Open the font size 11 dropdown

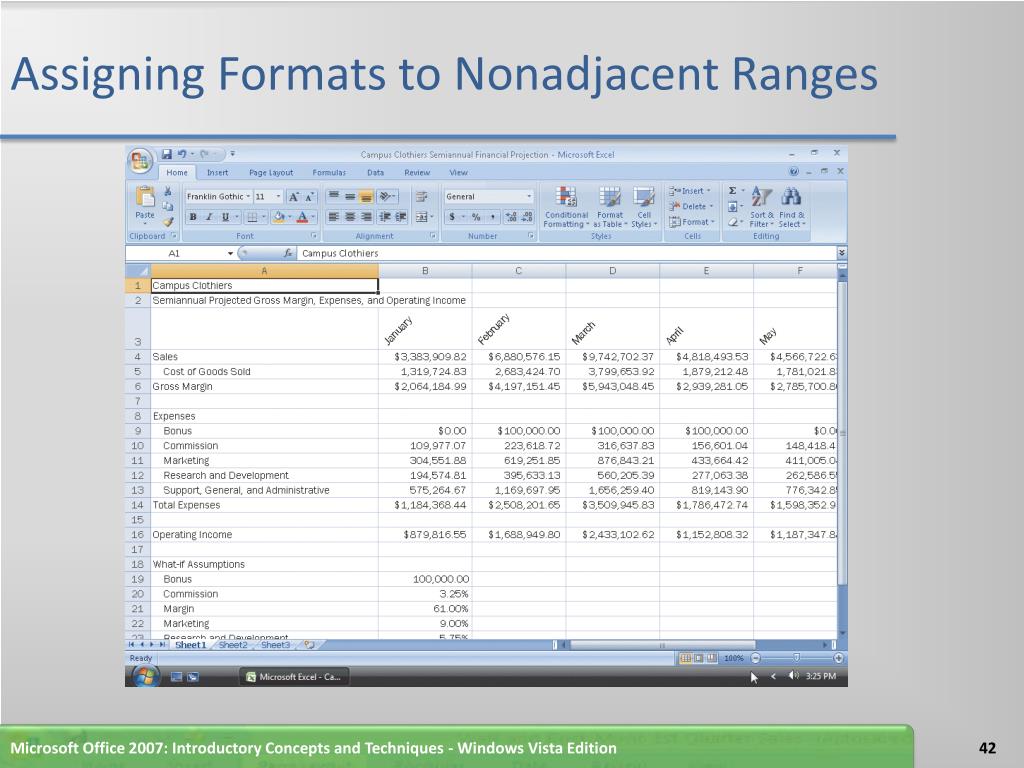278,197
